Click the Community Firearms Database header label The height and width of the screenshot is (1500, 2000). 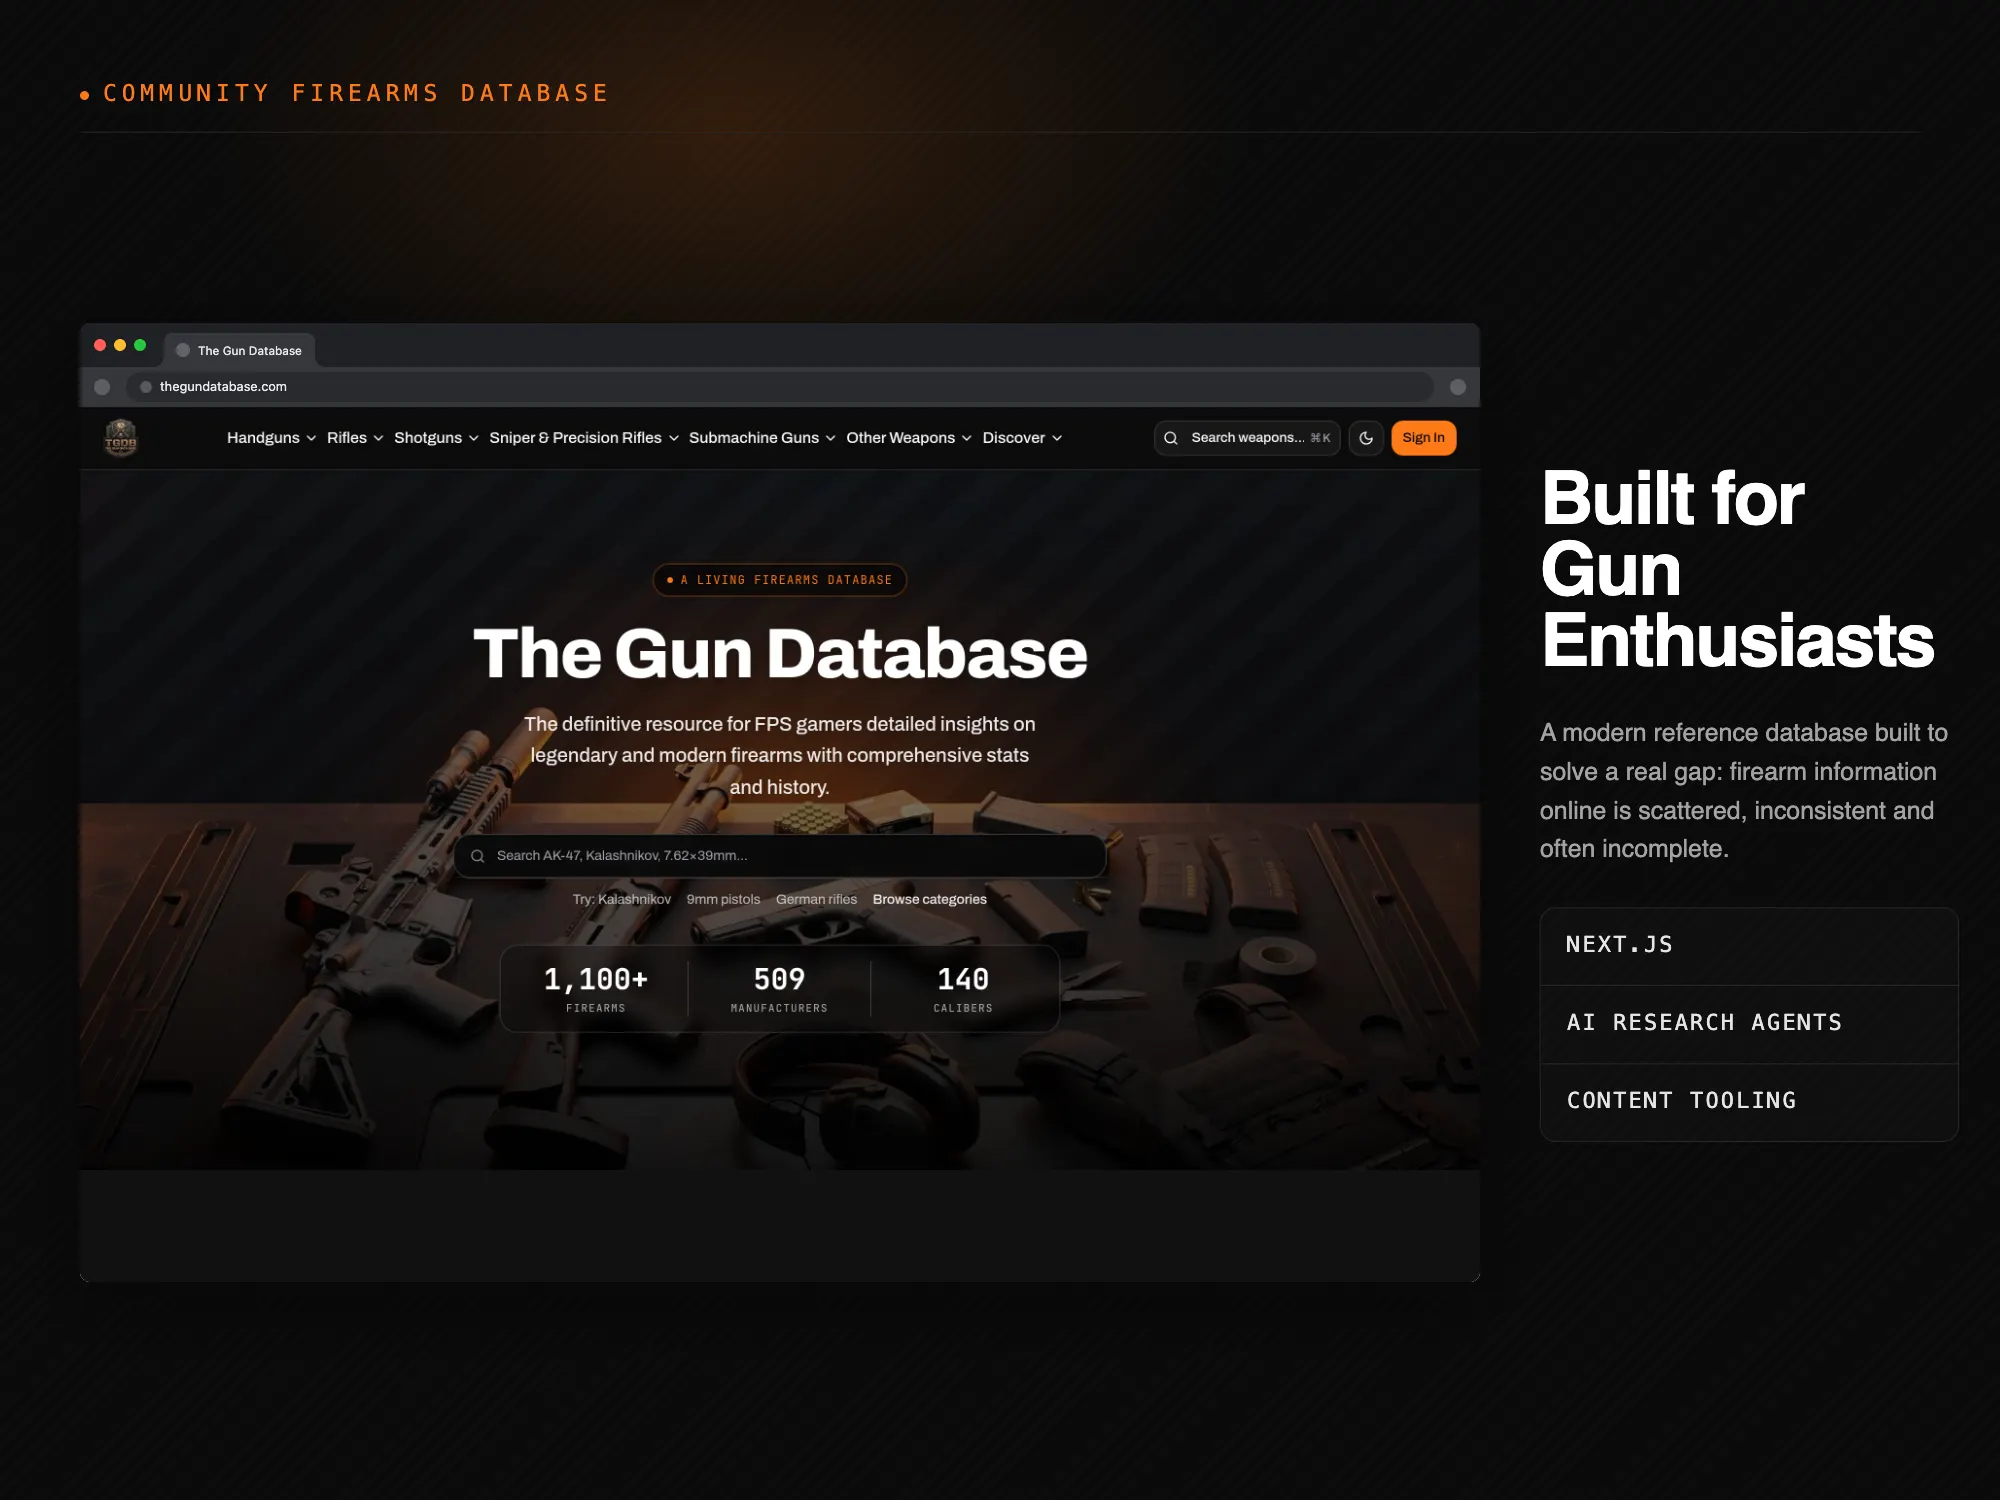coord(355,94)
